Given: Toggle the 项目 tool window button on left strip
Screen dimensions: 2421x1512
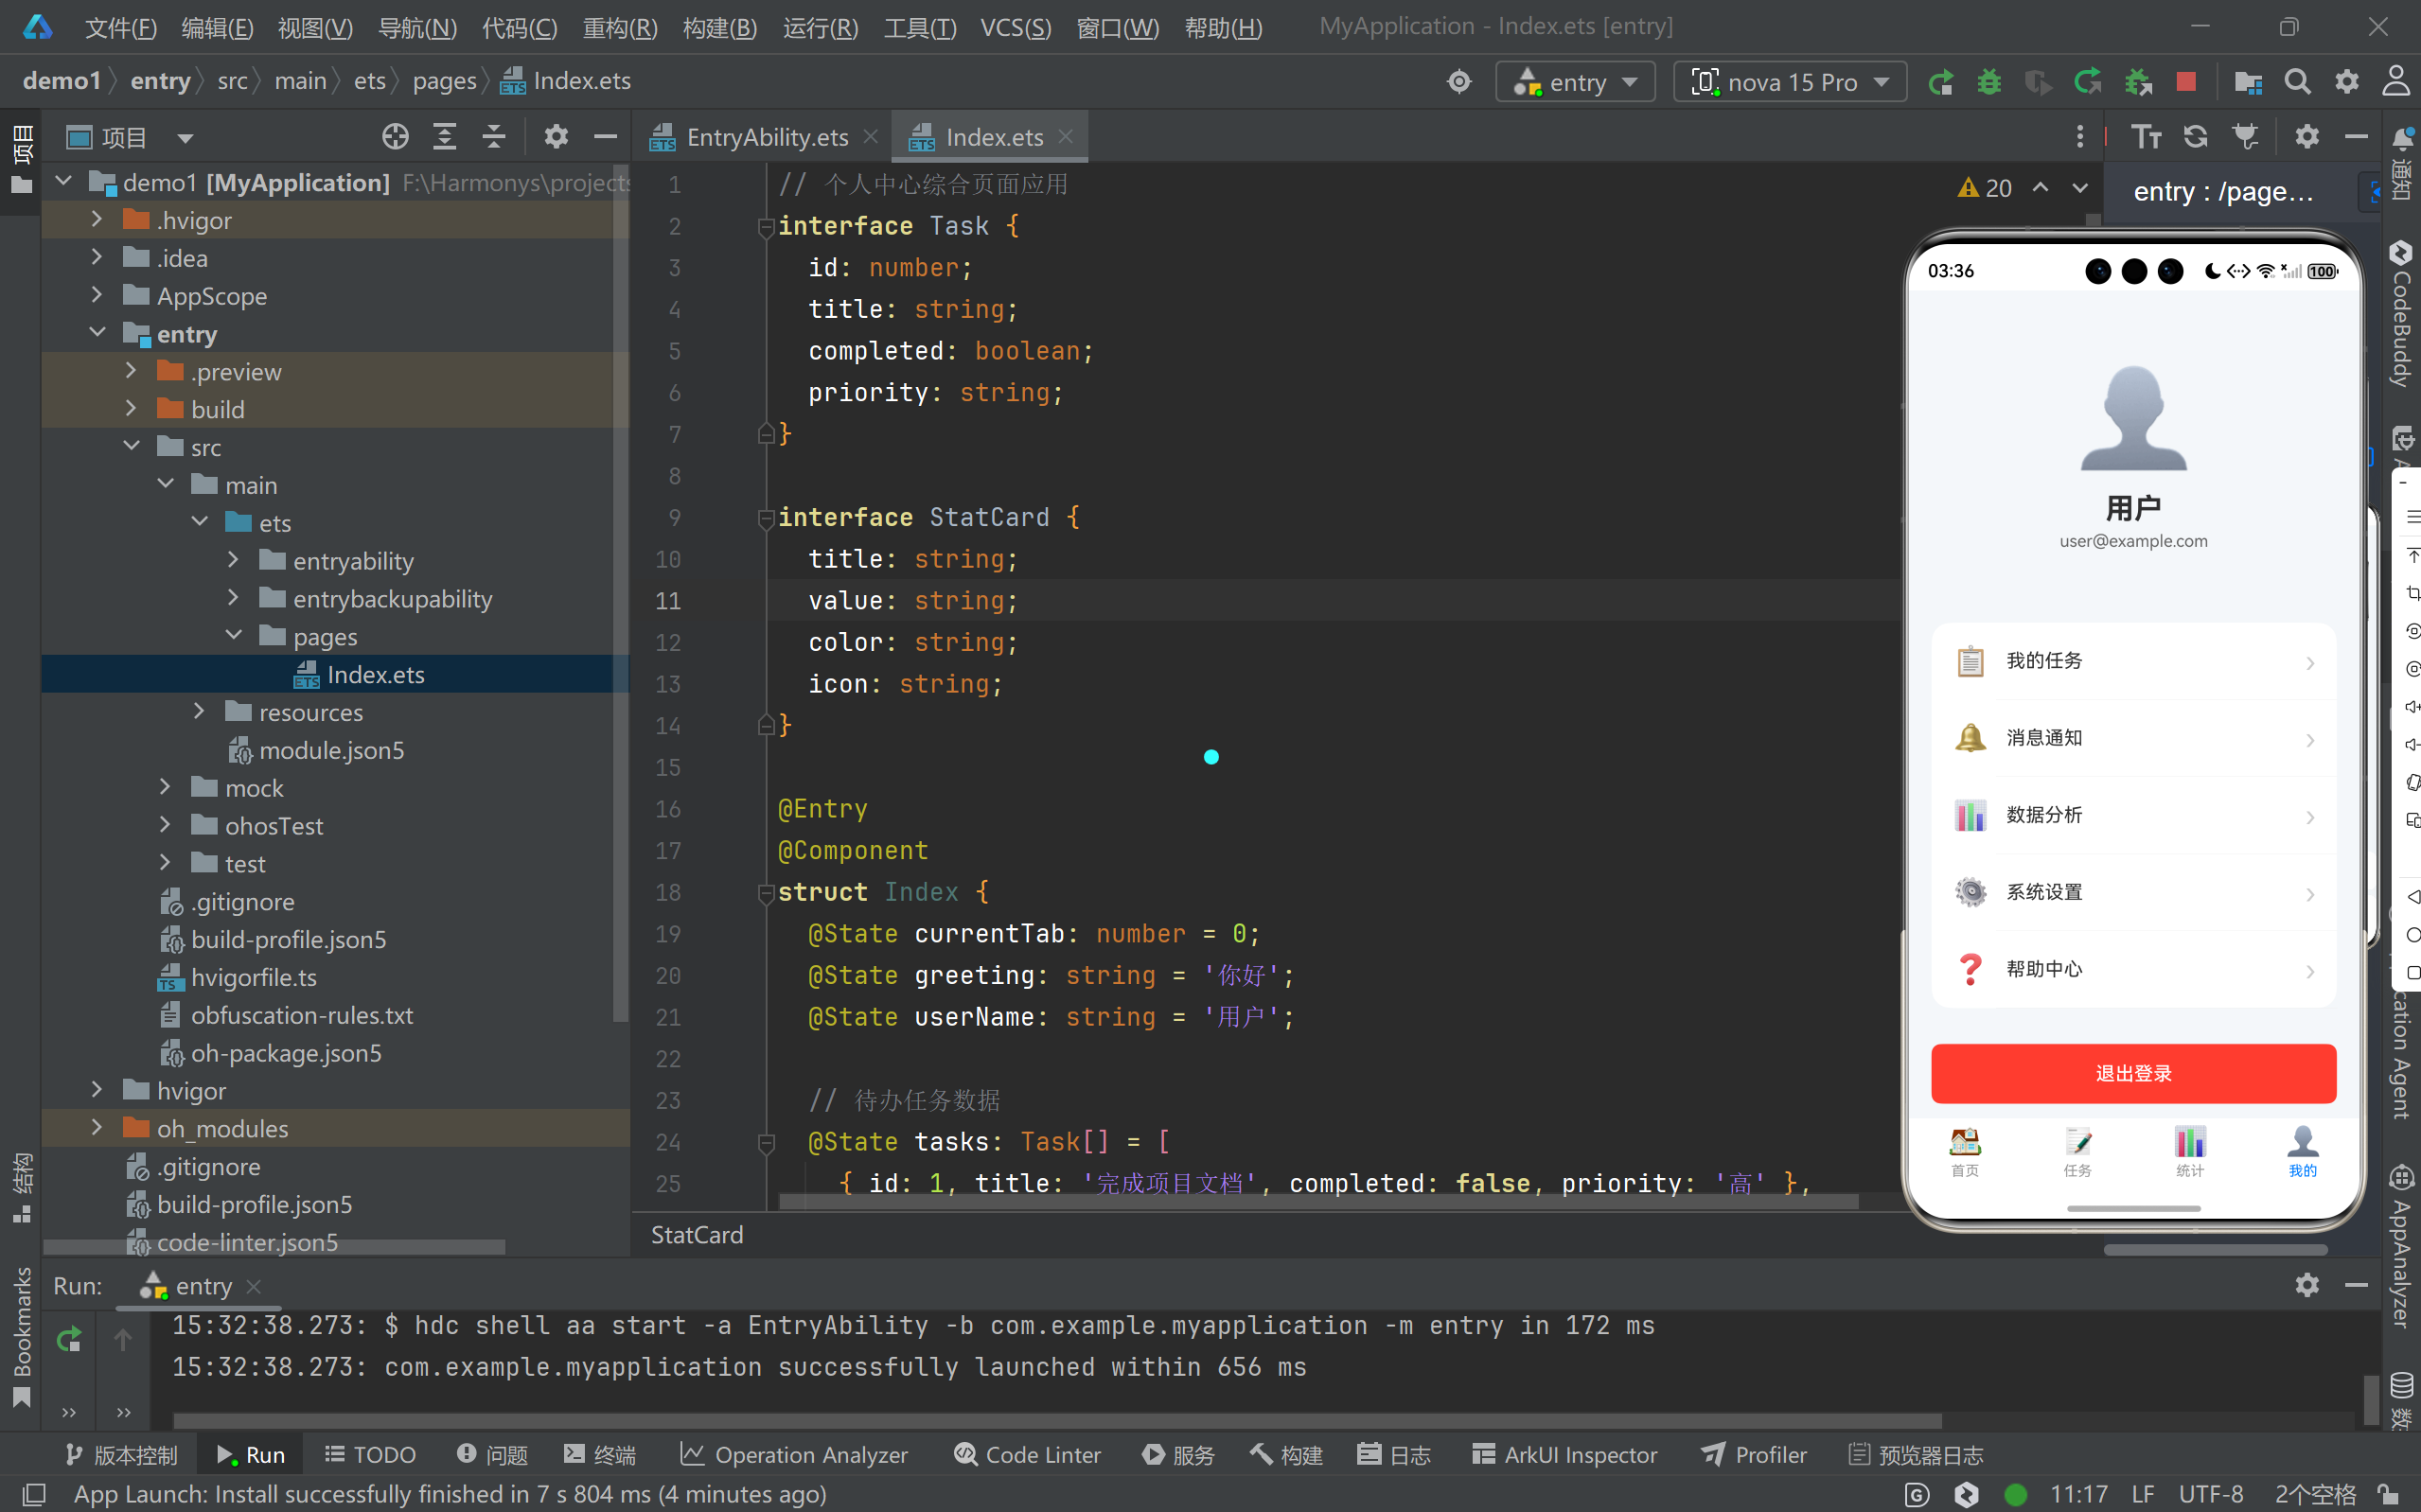Looking at the screenshot, I should pos(22,160).
